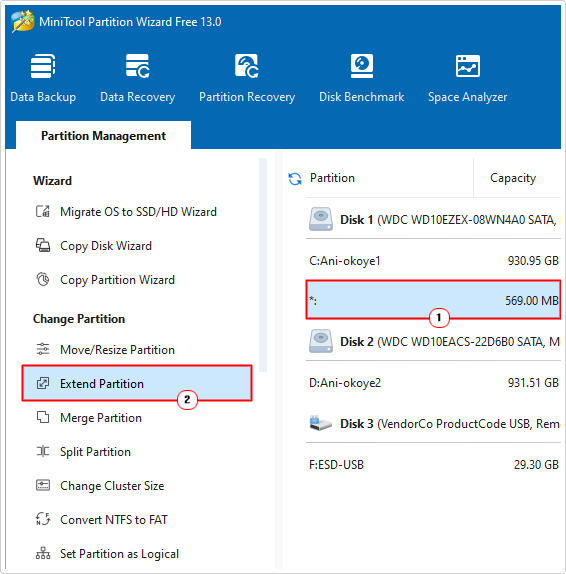Click the Convert NTFS to FAT icon
This screenshot has height=574, width=566.
point(43,519)
